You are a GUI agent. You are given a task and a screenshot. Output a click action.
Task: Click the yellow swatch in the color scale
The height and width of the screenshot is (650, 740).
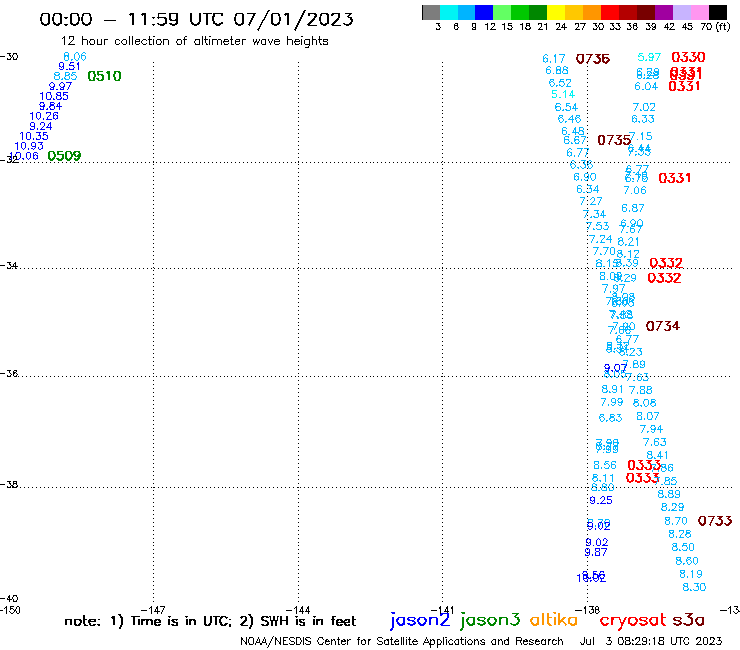pyautogui.click(x=556, y=12)
